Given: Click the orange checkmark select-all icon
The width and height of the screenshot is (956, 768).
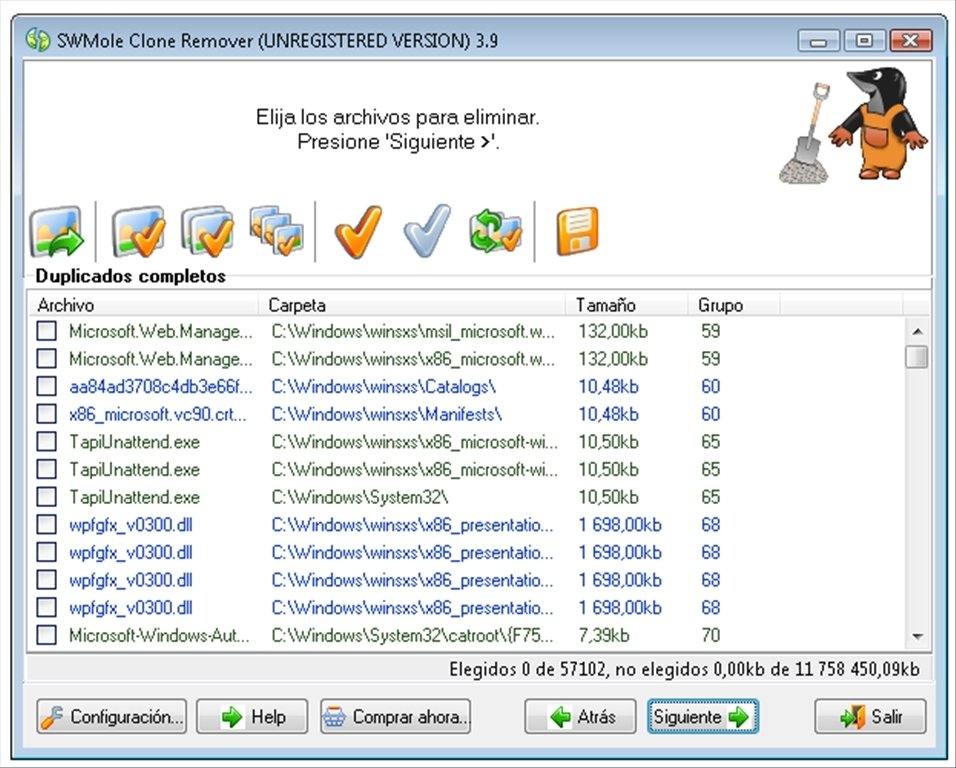Looking at the screenshot, I should [358, 232].
